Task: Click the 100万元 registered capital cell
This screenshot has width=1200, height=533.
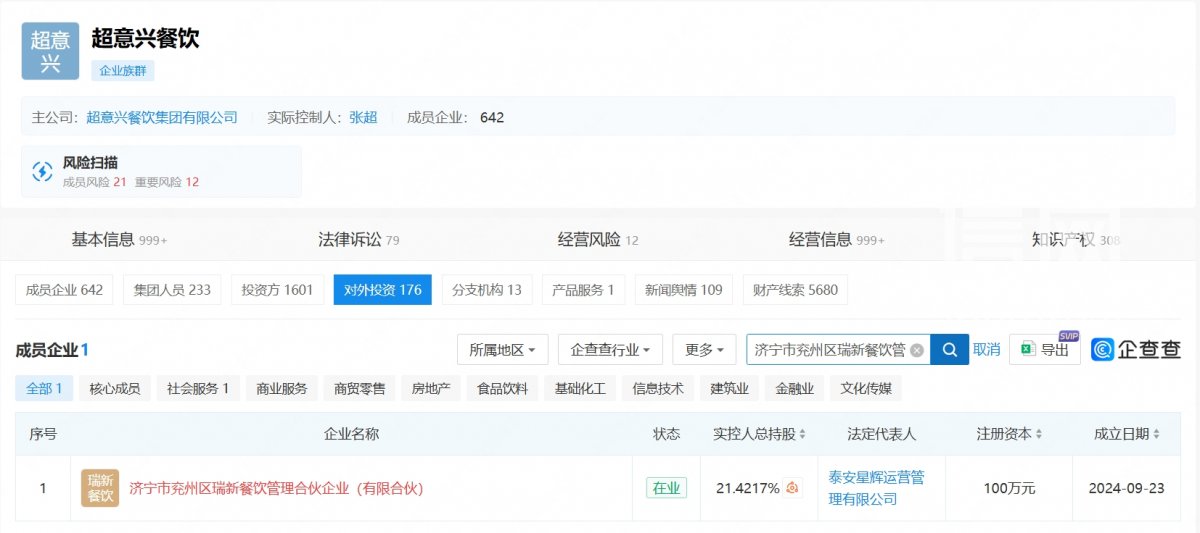Action: [x=1009, y=488]
